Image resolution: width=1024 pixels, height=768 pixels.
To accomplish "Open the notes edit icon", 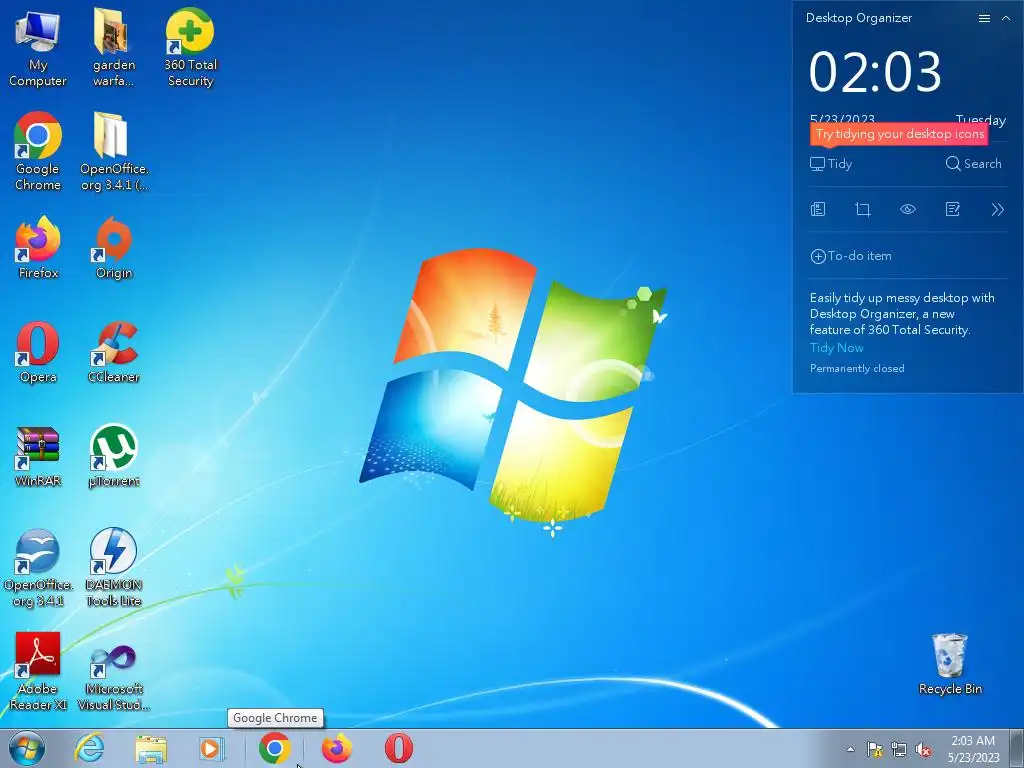I will pos(953,210).
